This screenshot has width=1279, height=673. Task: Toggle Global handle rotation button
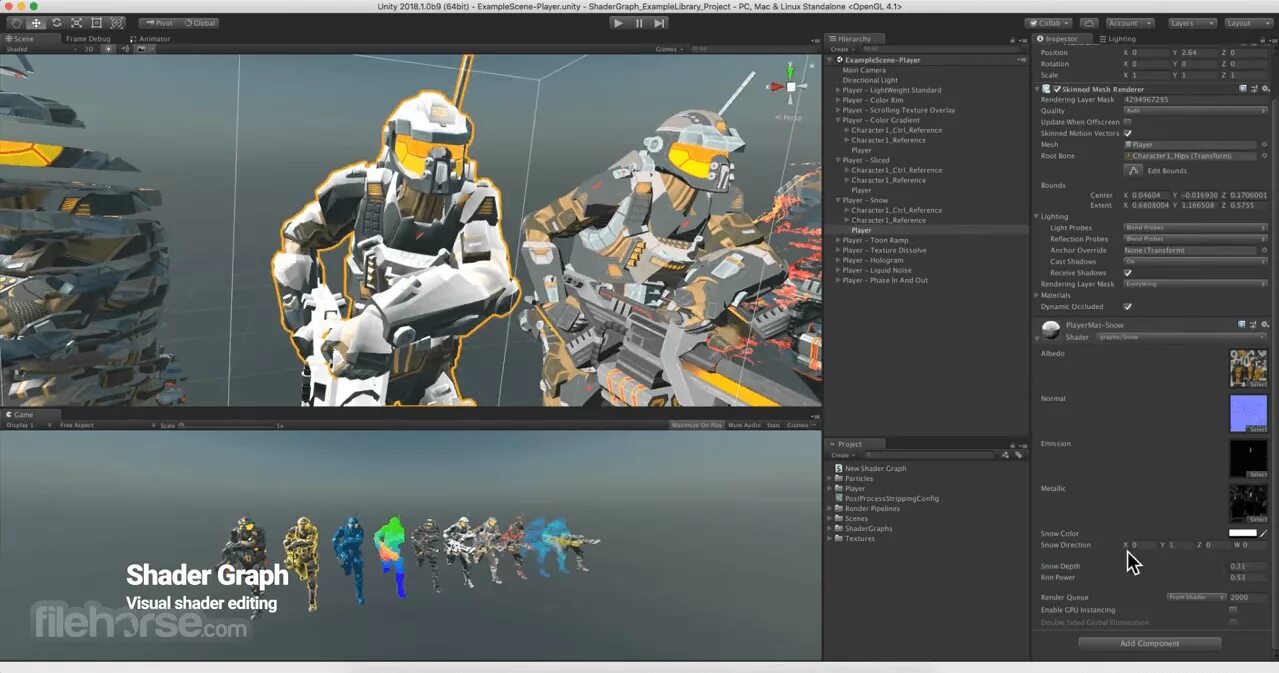pos(201,23)
